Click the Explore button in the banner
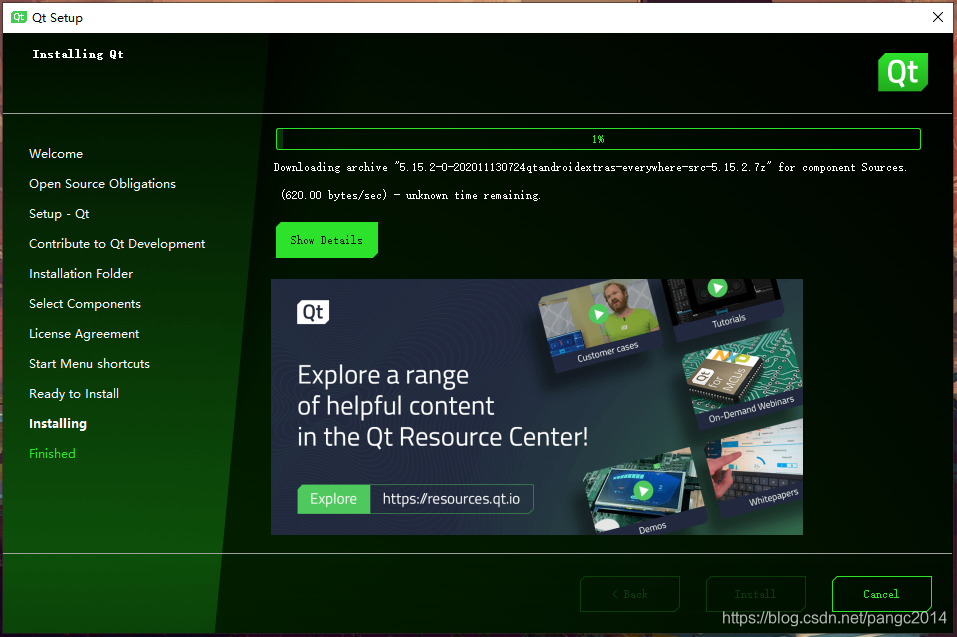This screenshot has width=957, height=637. click(333, 499)
